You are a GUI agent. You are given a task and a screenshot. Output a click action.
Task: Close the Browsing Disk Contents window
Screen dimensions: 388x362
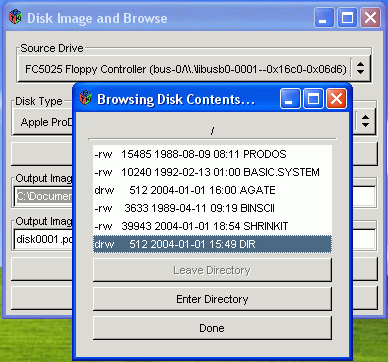[x=336, y=99]
